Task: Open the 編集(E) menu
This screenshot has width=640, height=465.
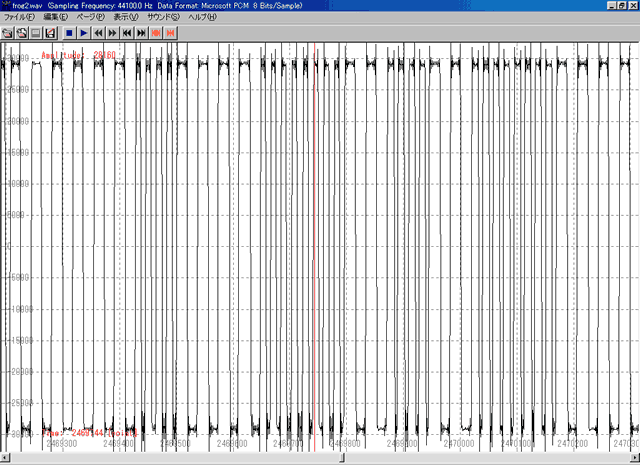Action: click(55, 18)
